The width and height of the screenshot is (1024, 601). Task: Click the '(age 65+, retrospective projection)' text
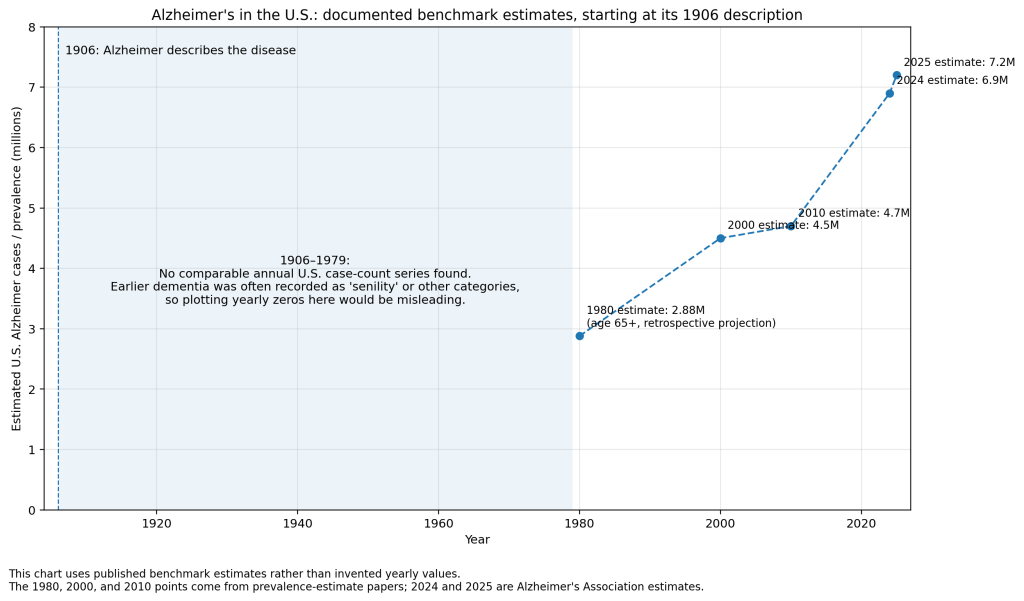coord(680,323)
